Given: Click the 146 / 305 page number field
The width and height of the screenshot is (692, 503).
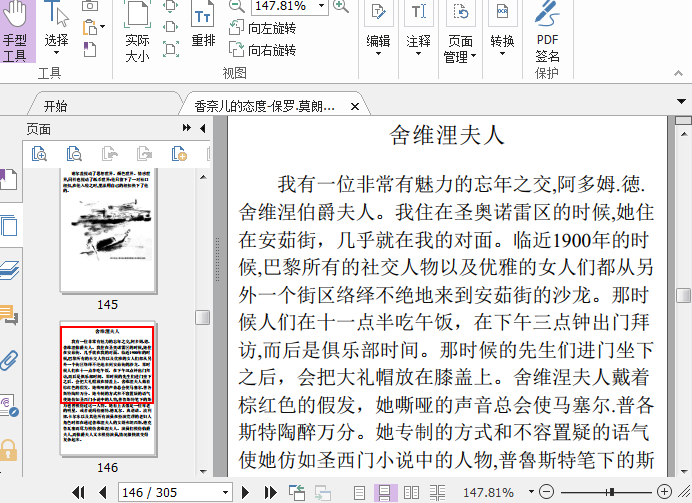Looking at the screenshot, I should tap(169, 492).
